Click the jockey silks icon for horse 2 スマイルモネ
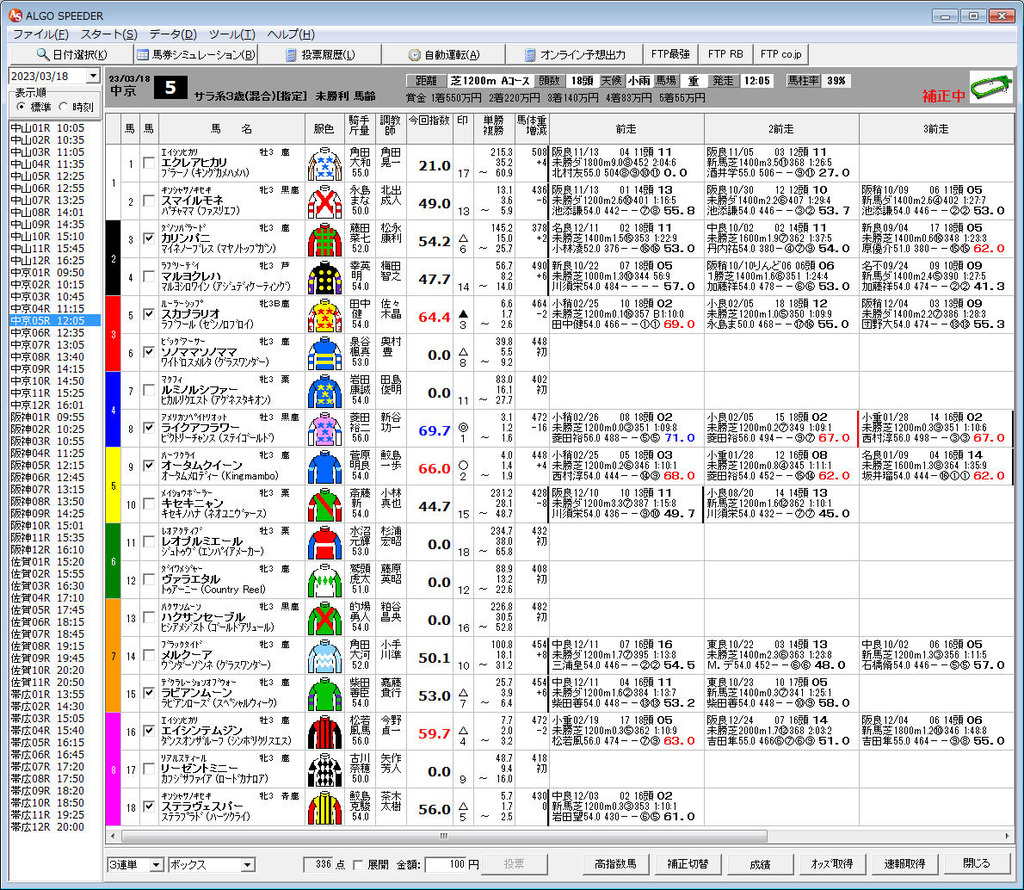1024x890 pixels. pos(325,202)
